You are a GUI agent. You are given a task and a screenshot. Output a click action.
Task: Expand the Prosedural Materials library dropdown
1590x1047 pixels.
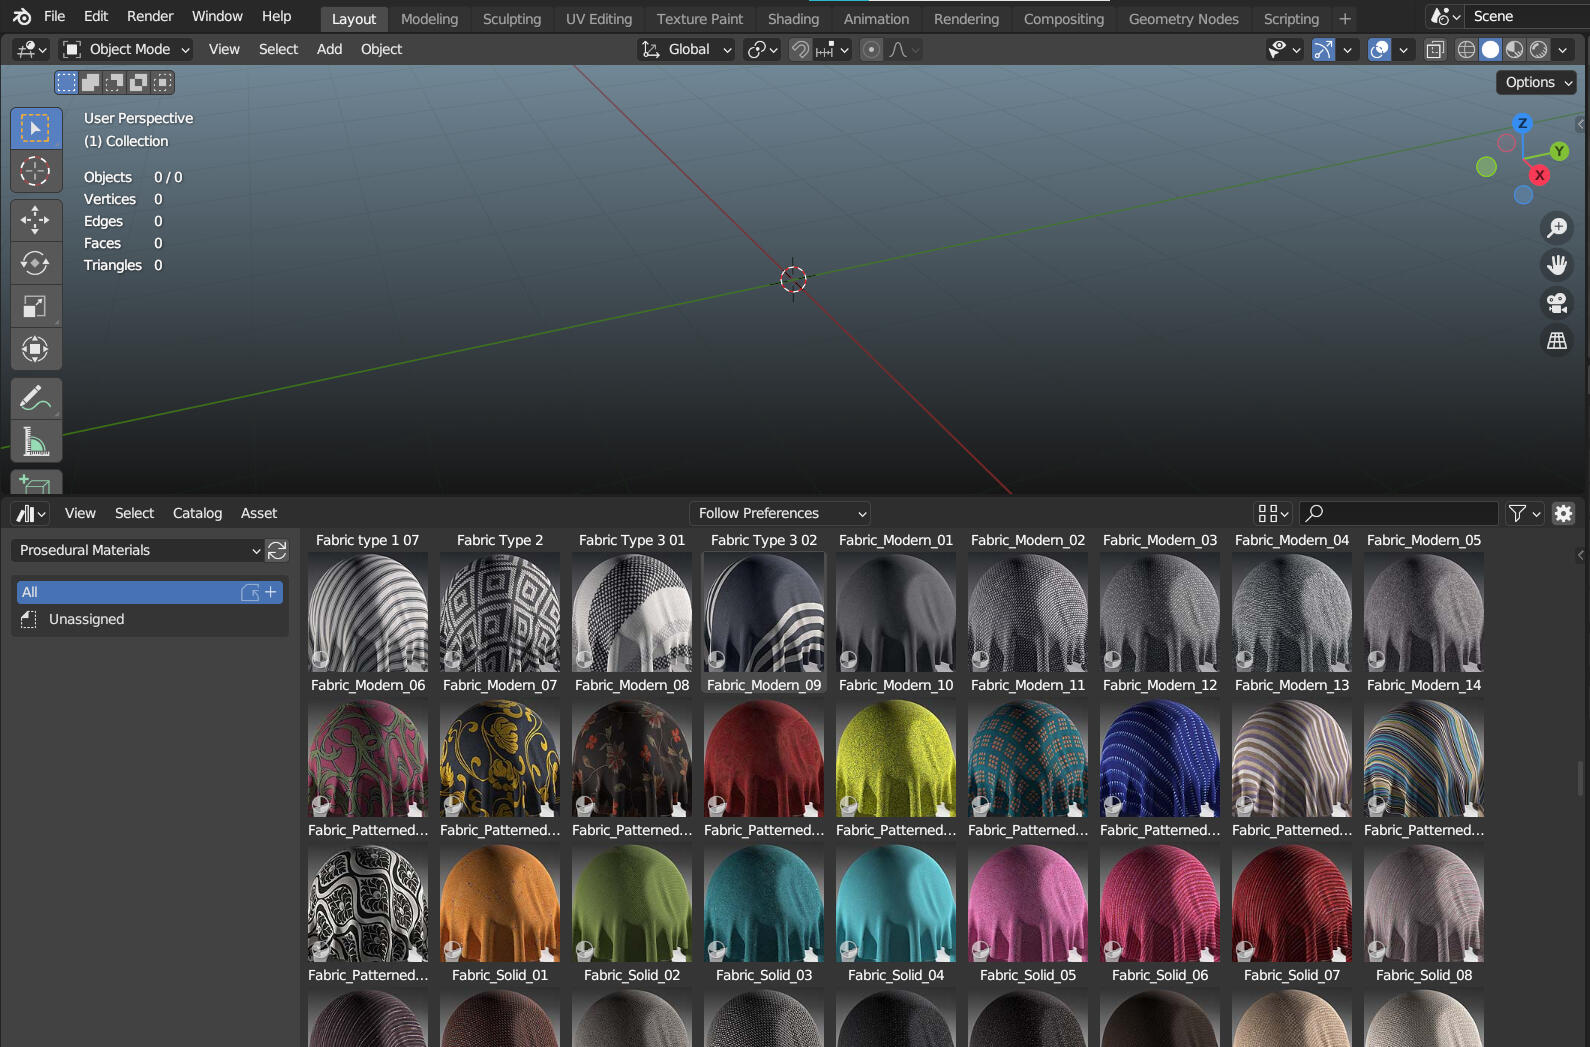coord(138,550)
